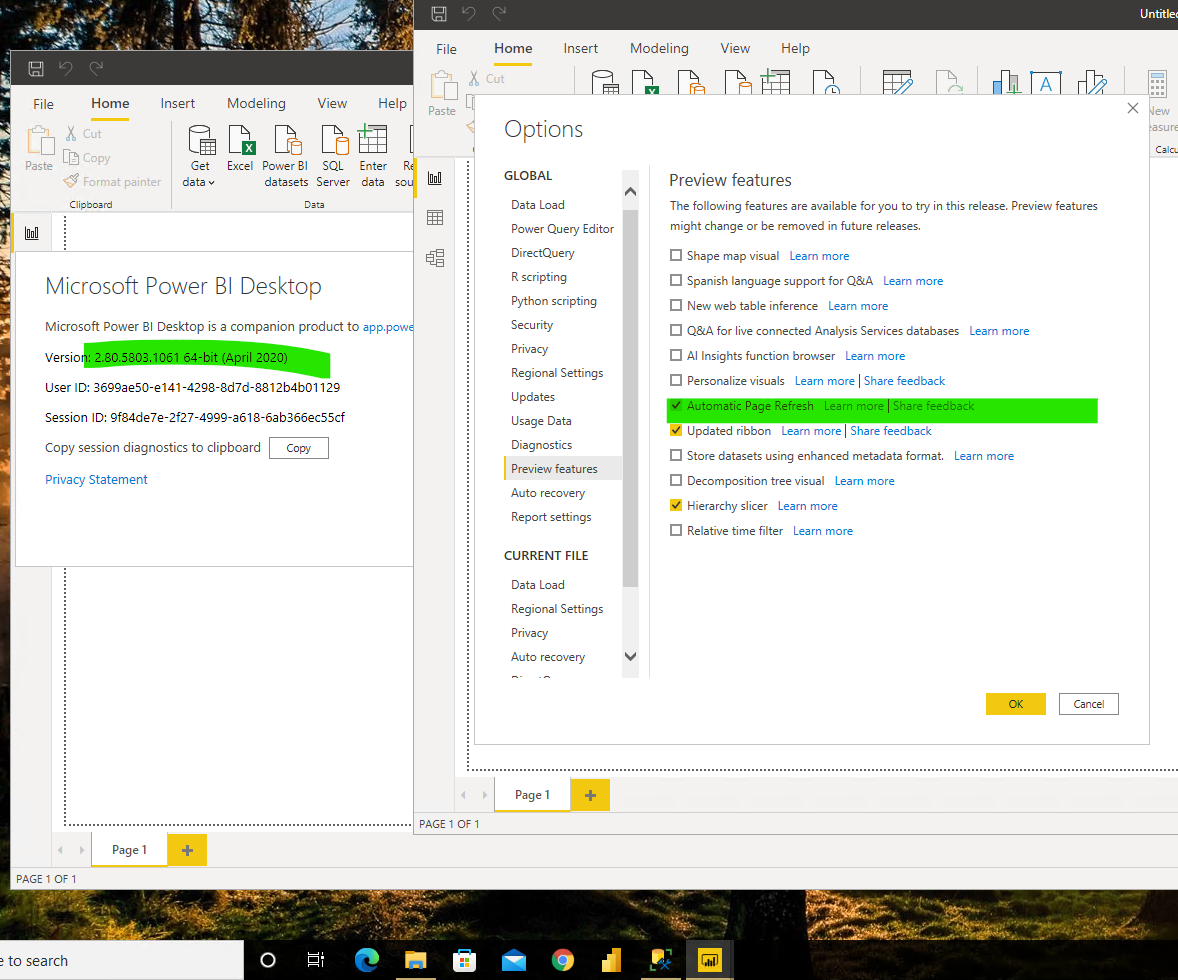Click Paste icon in left window ribbon
Screen dimensions: 1178x980
tap(39, 149)
